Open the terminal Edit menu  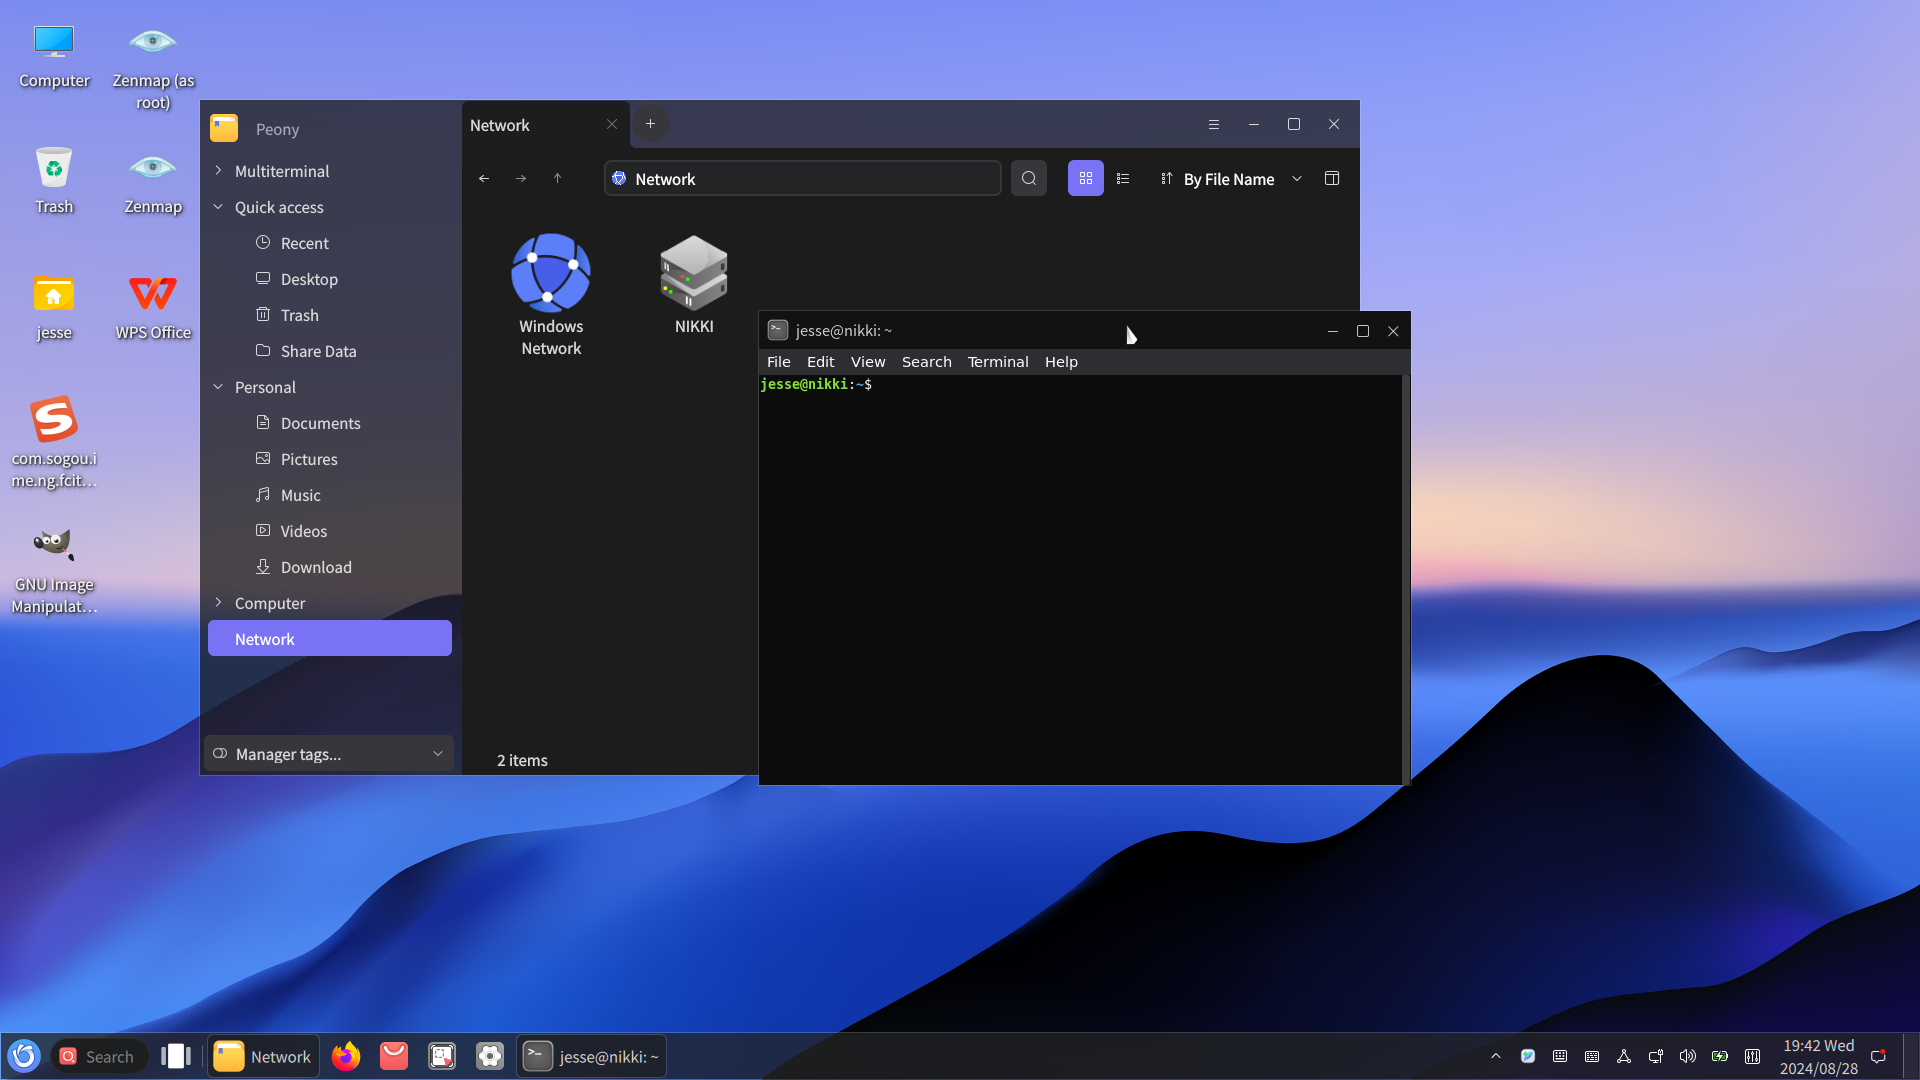coord(820,362)
